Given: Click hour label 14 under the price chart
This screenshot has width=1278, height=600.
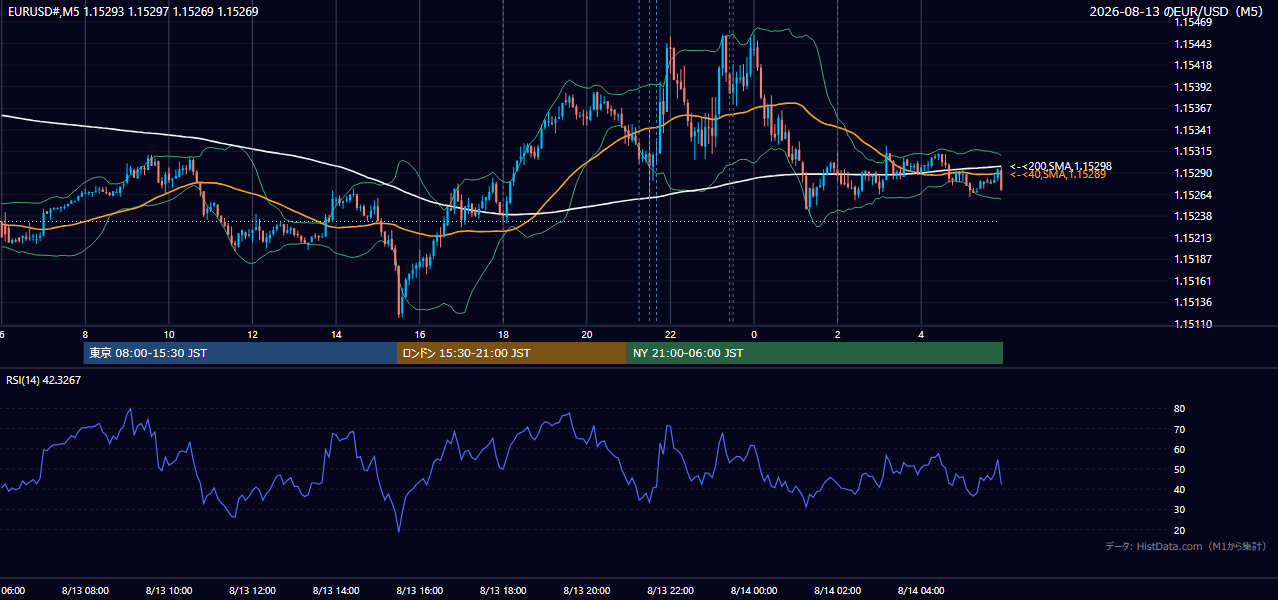Looking at the screenshot, I should tap(336, 334).
